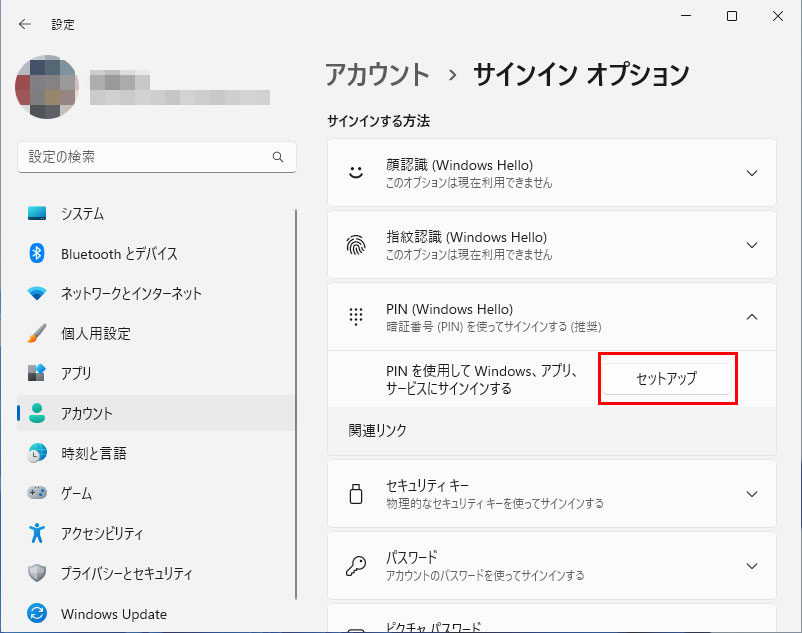The image size is (802, 633).
Task: Click the blurred profile avatar
Action: tap(47, 87)
